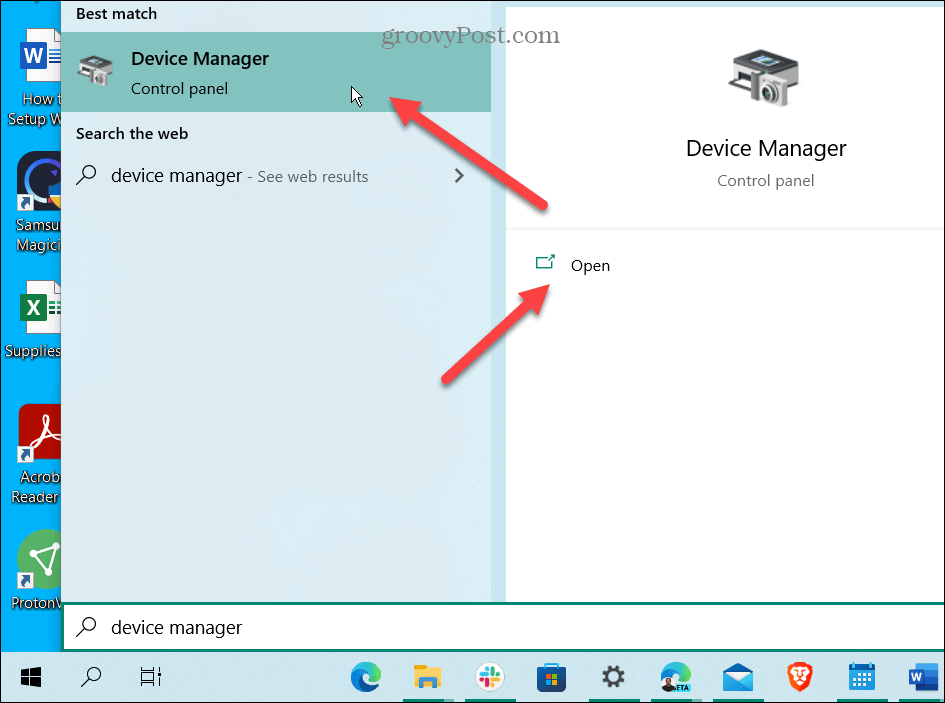Open the Calendar app from taskbar
Screen dimensions: 945x703
click(x=862, y=677)
